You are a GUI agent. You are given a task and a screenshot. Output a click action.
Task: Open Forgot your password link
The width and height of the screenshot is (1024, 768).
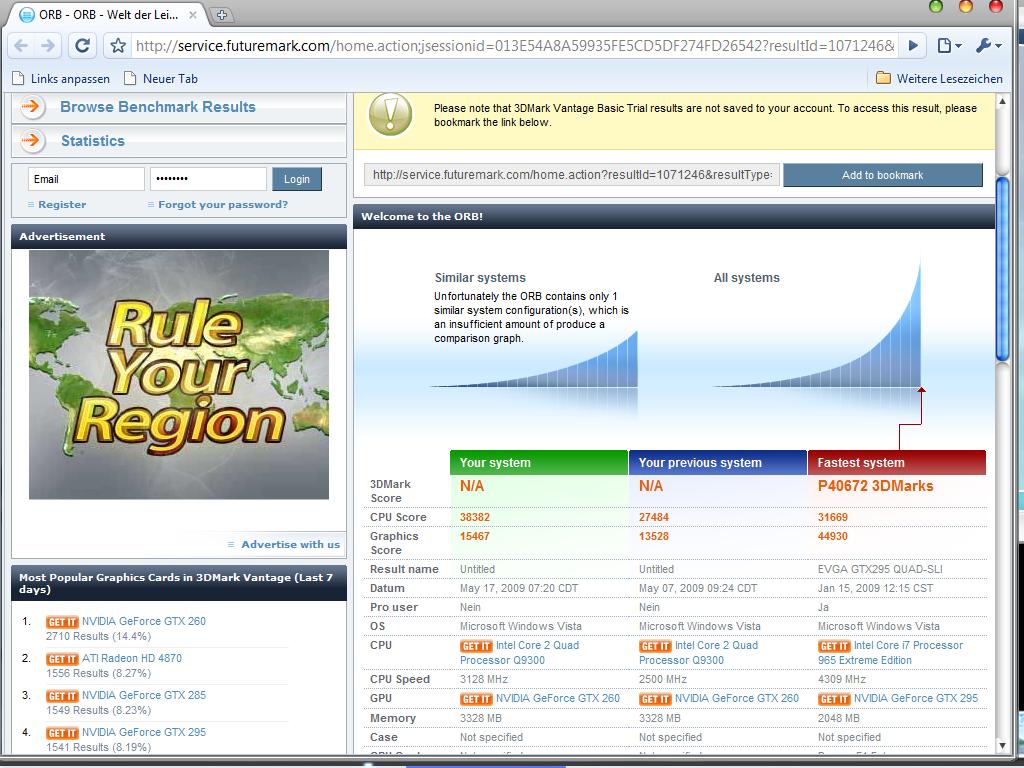click(x=223, y=204)
